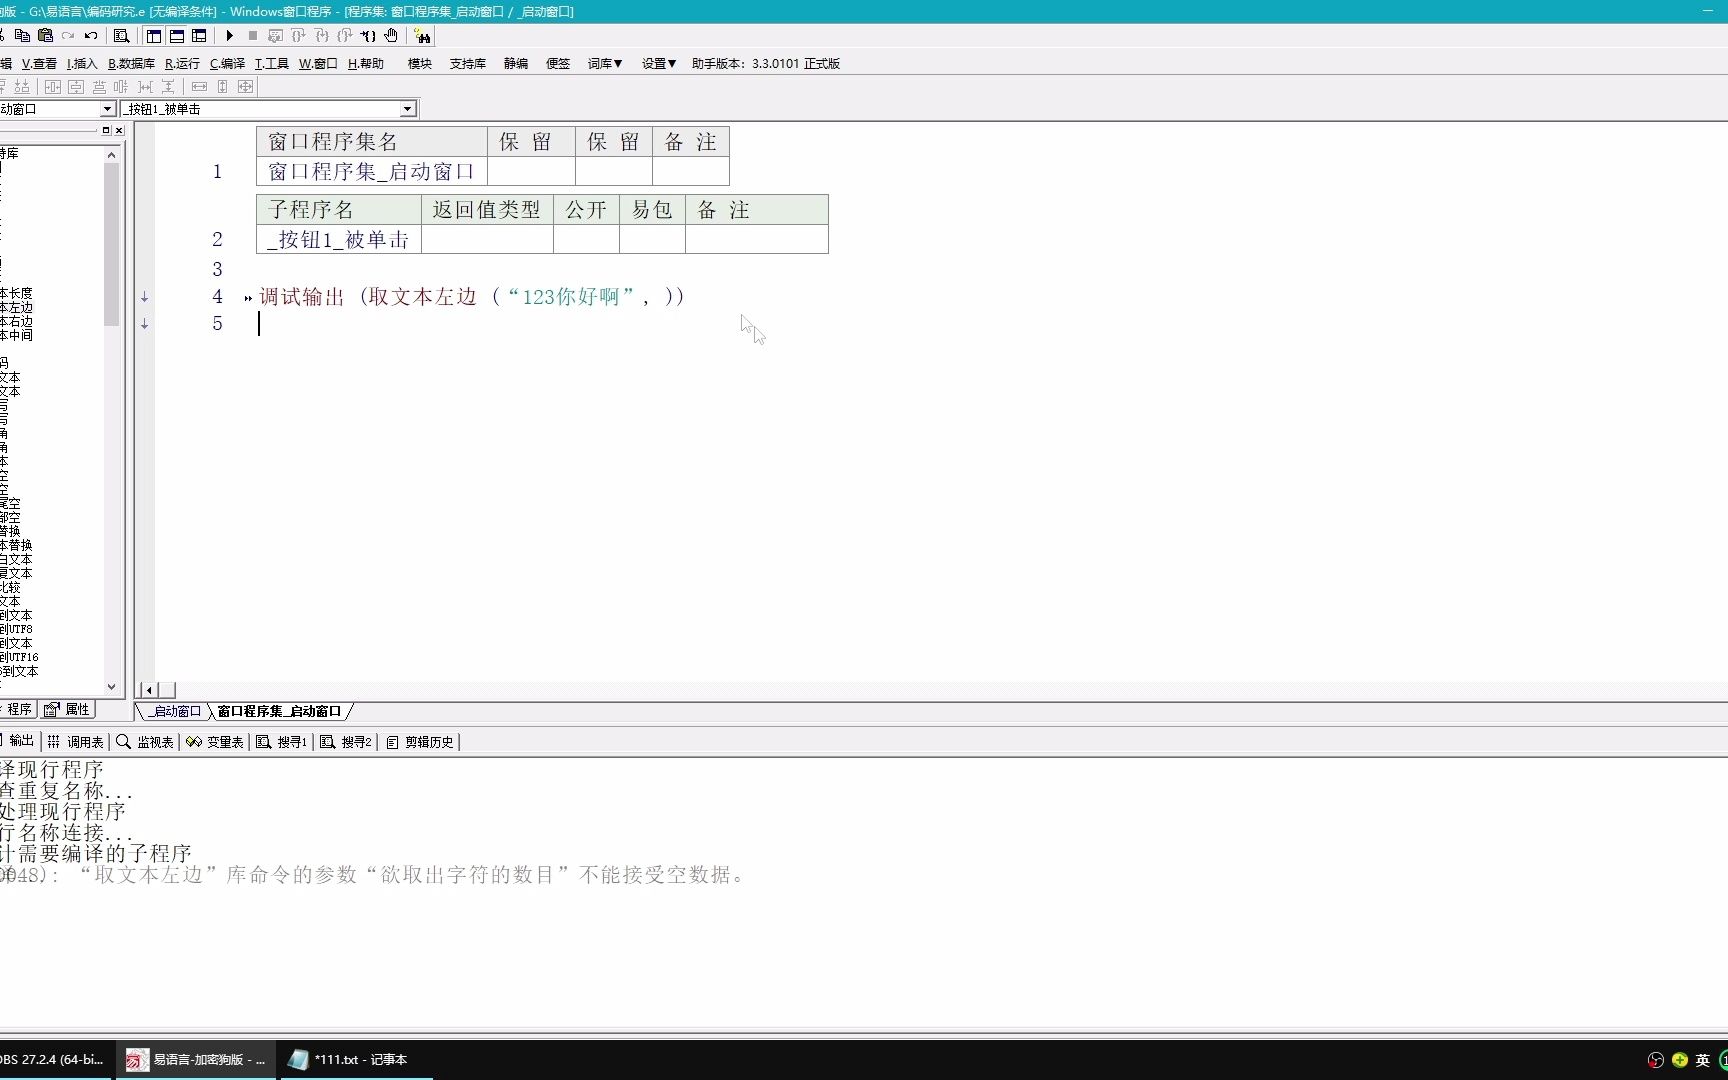Screen dimensions: 1728x1080
Task: Click the 调试输出 code line 4
Action: click(x=472, y=297)
